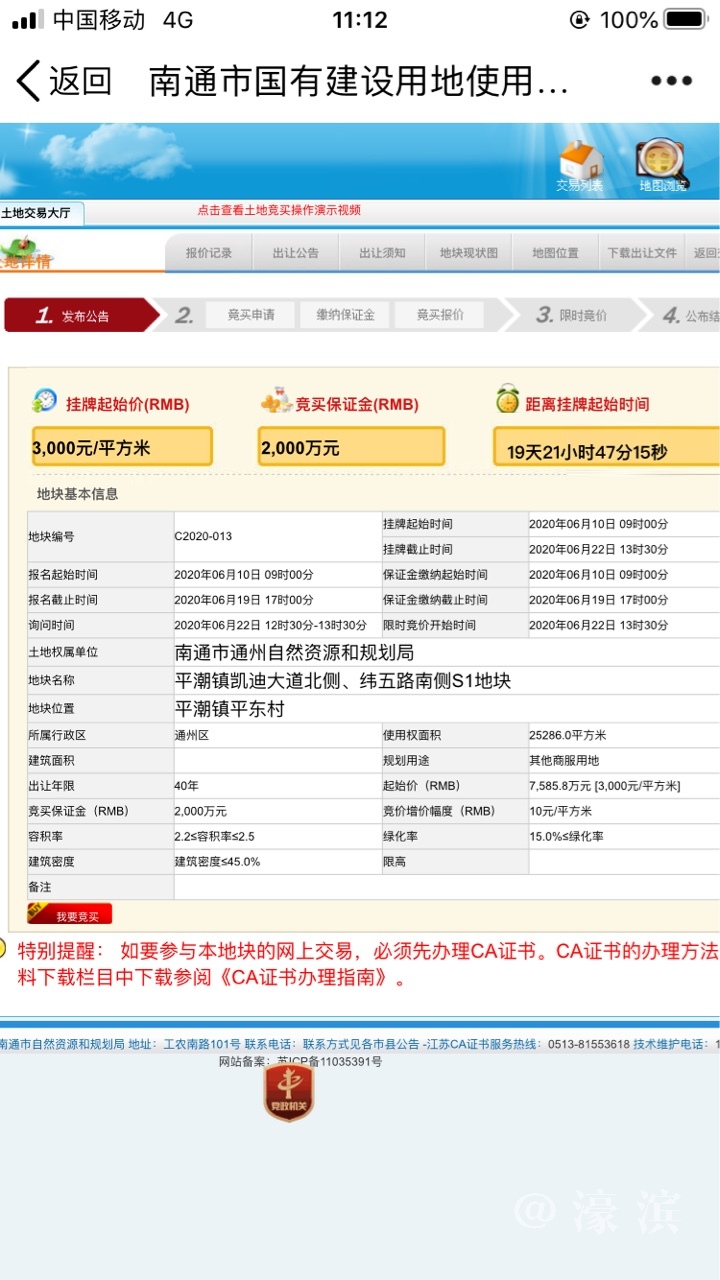Click the 缴纳保证金 step
This screenshot has height=1280, width=720.
tap(345, 315)
